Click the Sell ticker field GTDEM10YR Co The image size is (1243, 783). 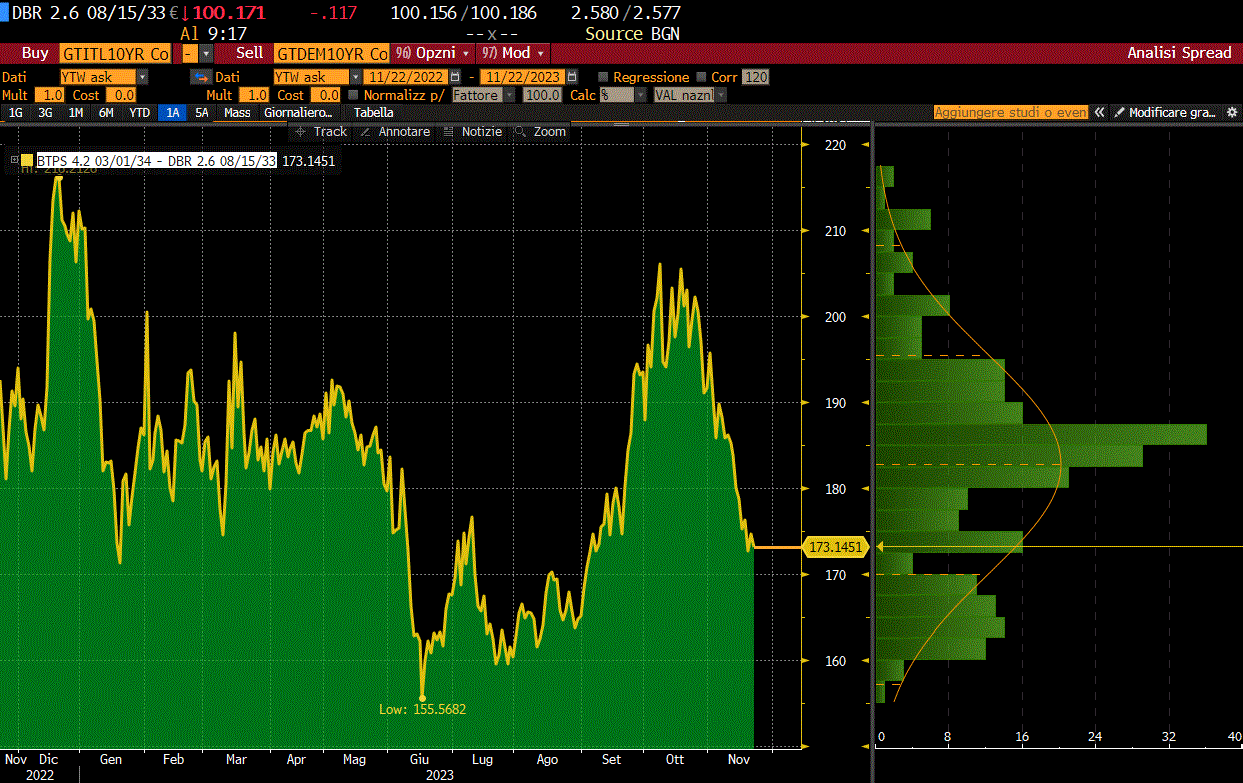tap(332, 53)
